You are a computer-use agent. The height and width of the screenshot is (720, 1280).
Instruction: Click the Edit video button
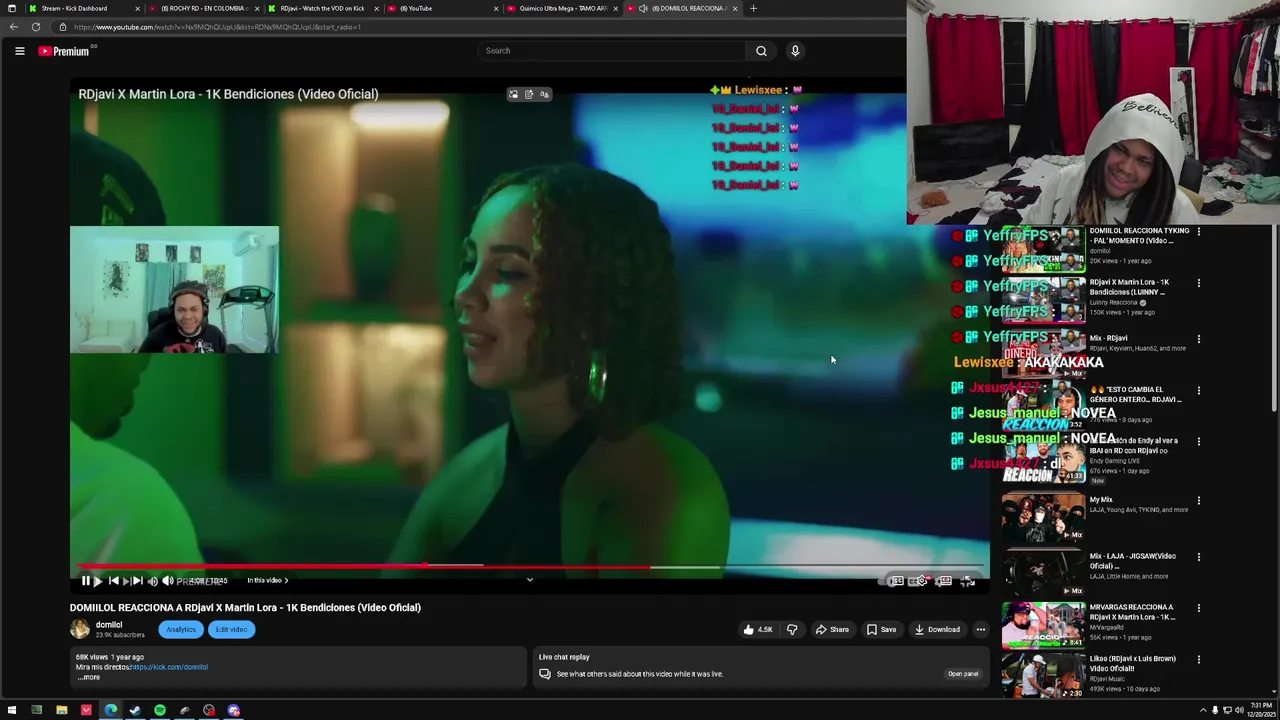pos(231,629)
